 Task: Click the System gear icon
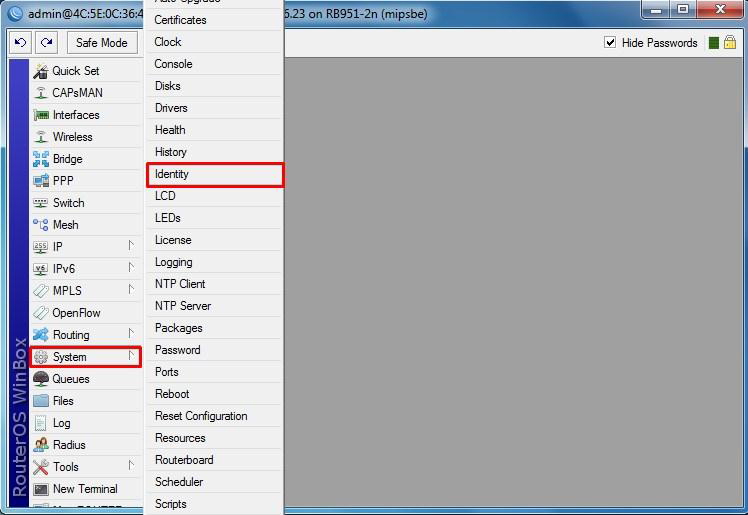41,357
